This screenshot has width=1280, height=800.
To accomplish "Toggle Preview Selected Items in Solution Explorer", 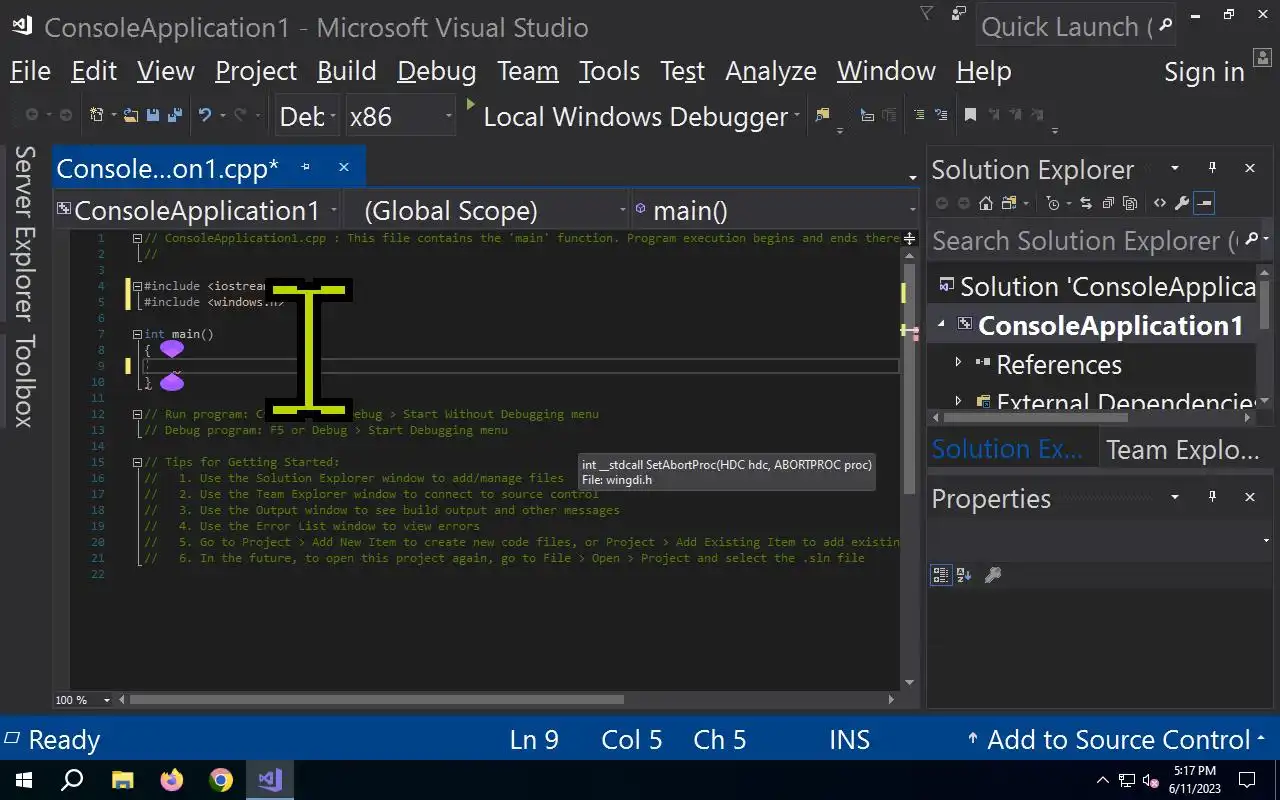I will point(1204,203).
